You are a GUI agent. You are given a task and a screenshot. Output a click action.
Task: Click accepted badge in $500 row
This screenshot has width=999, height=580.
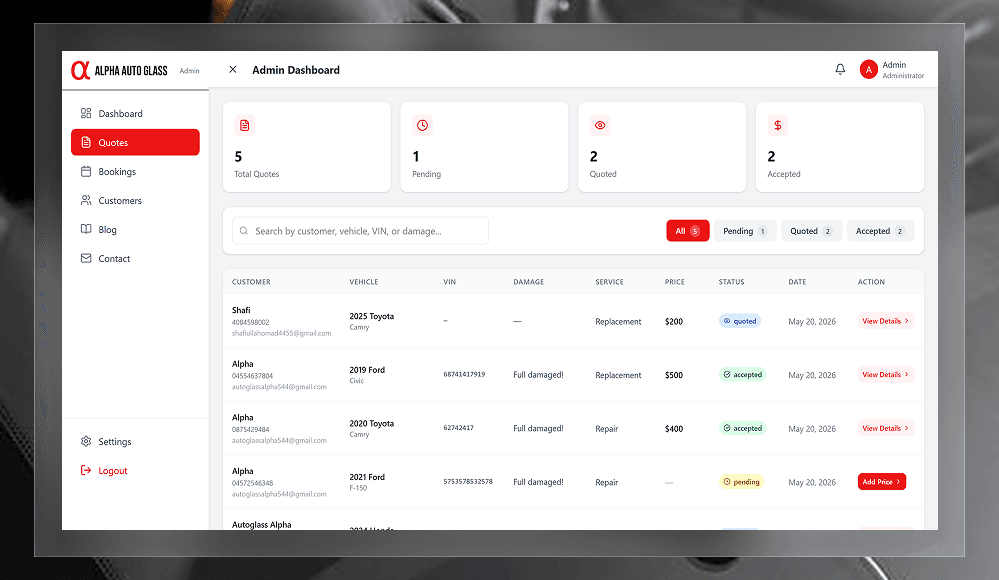(742, 375)
